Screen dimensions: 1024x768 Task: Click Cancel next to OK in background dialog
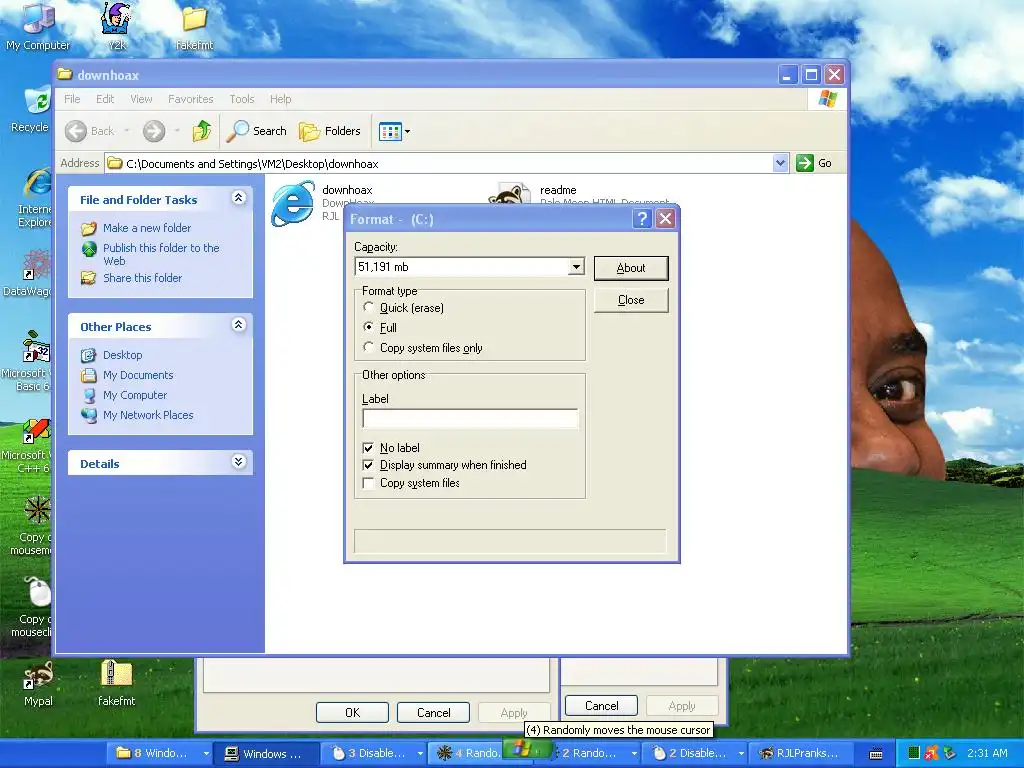[434, 712]
